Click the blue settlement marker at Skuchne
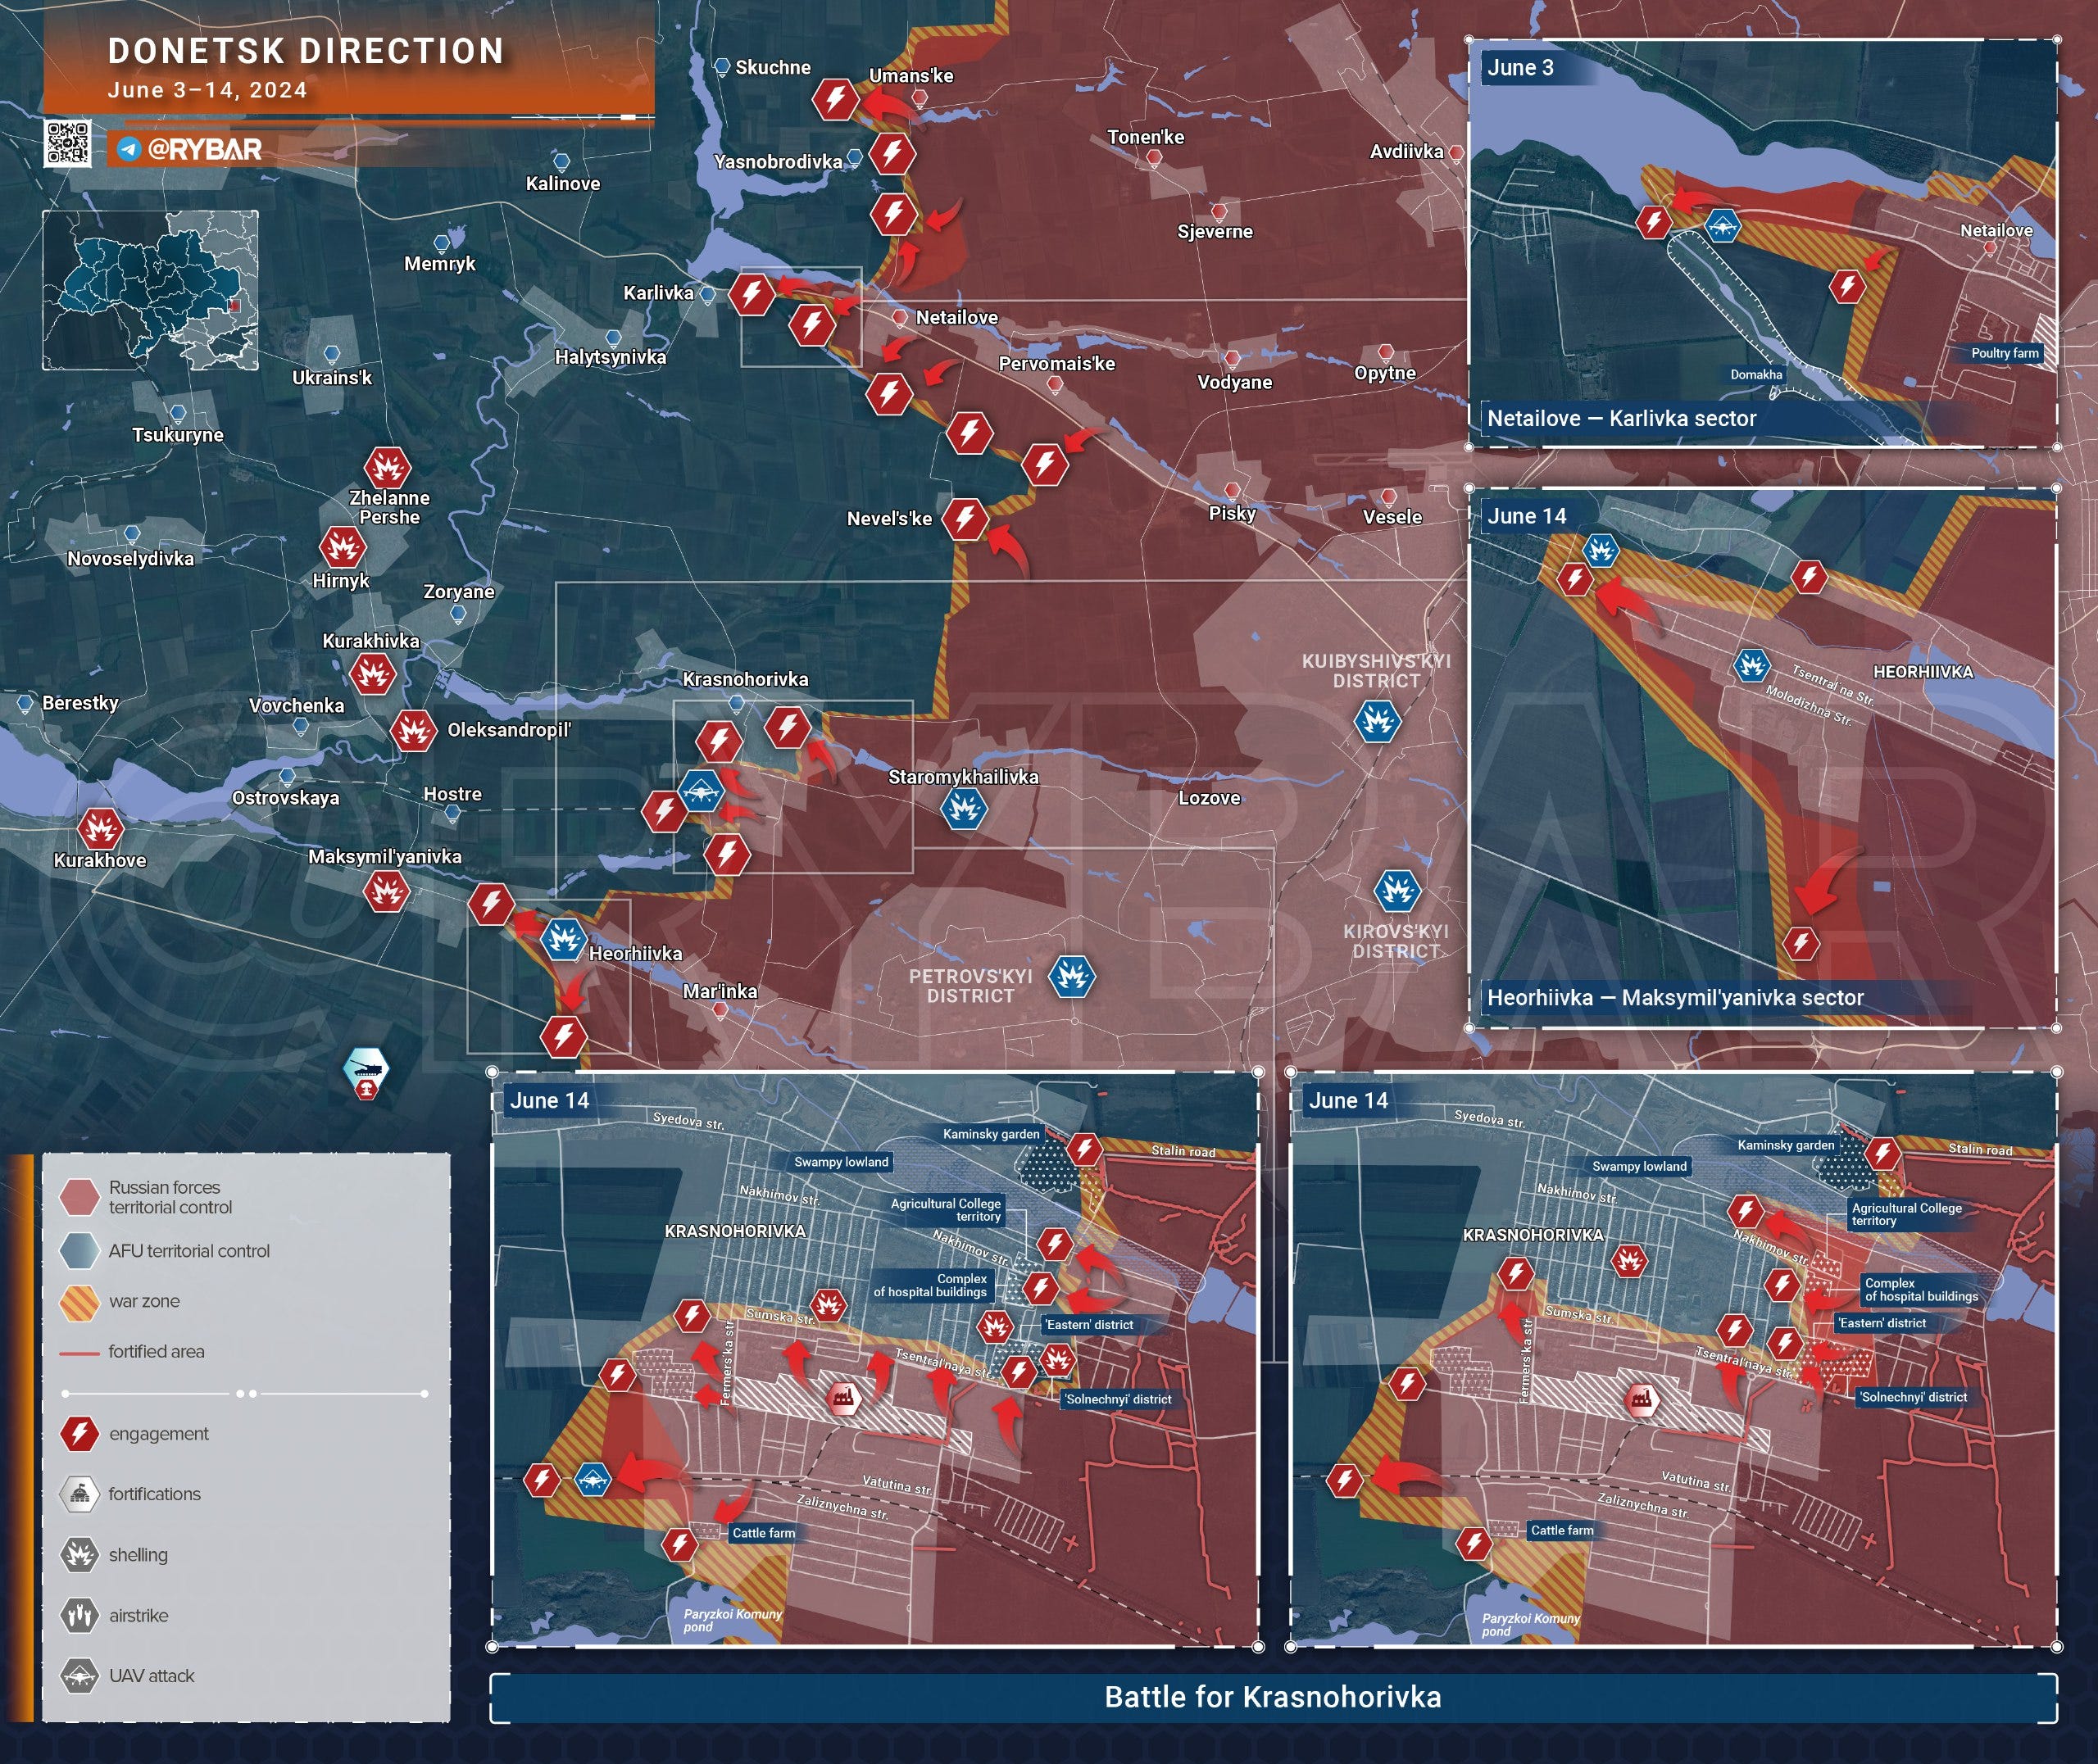The image size is (2098, 1764). 722,67
